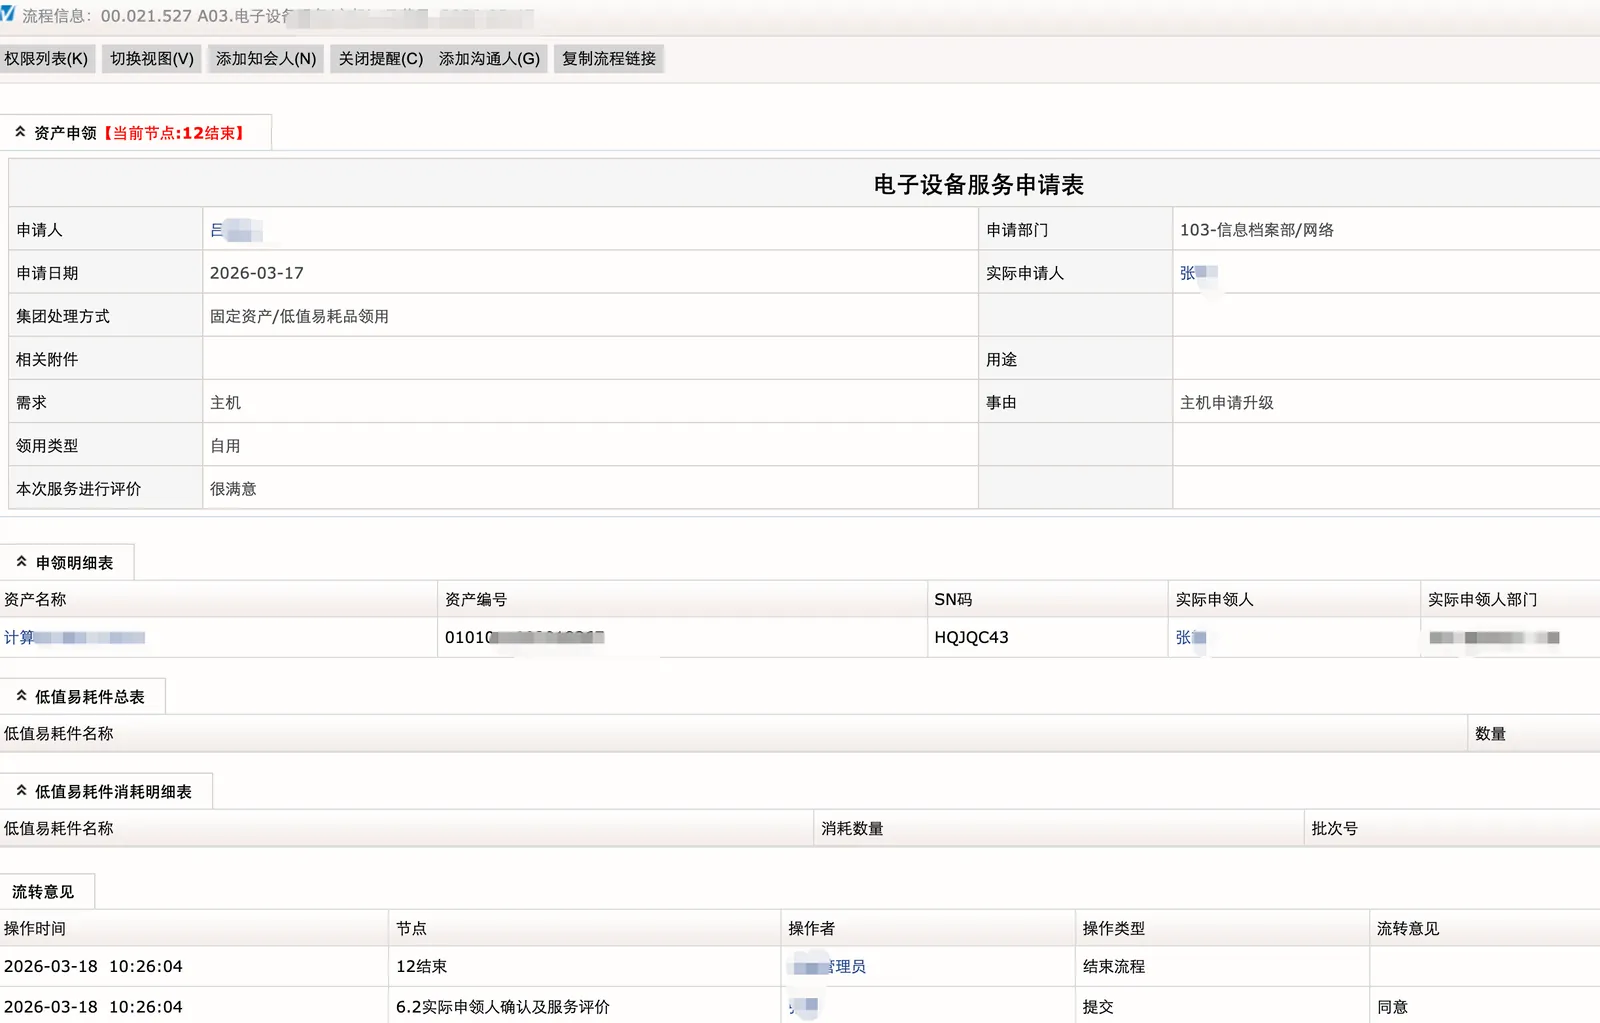Click the text 固定资产/低值易耗品领用
Screen dimensions: 1600x1023
(x=299, y=316)
